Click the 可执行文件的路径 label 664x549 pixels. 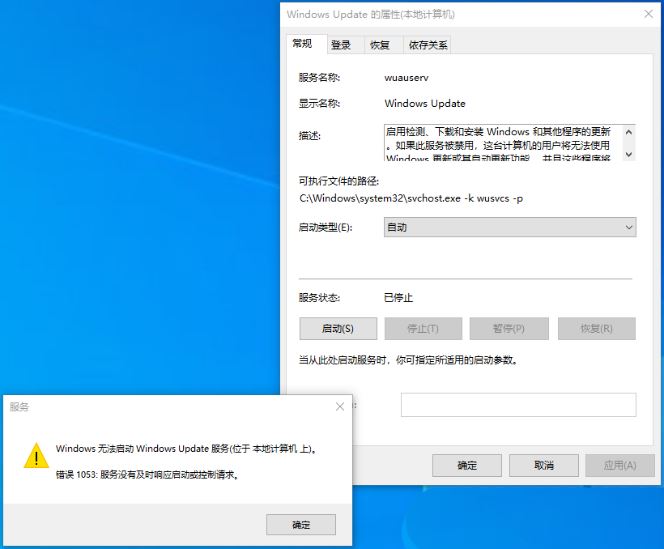(339, 181)
